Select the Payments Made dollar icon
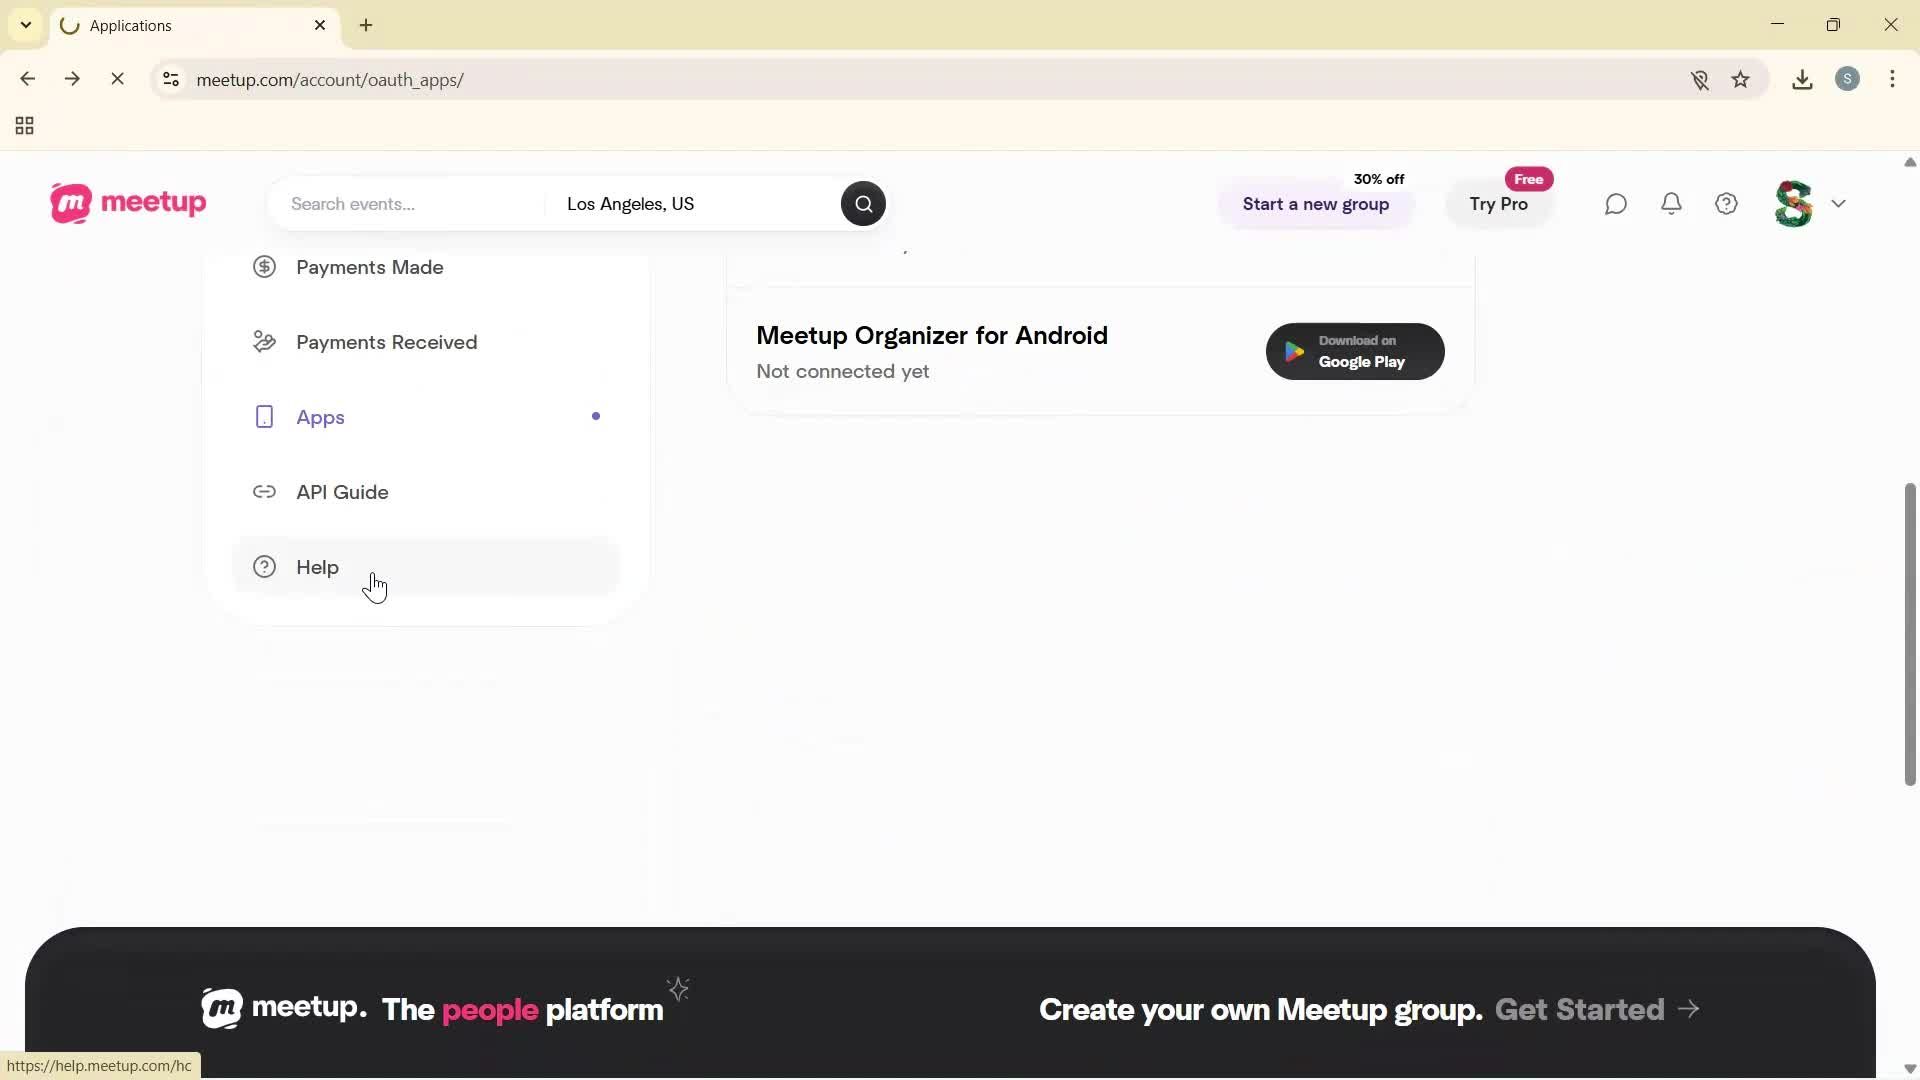 (263, 266)
